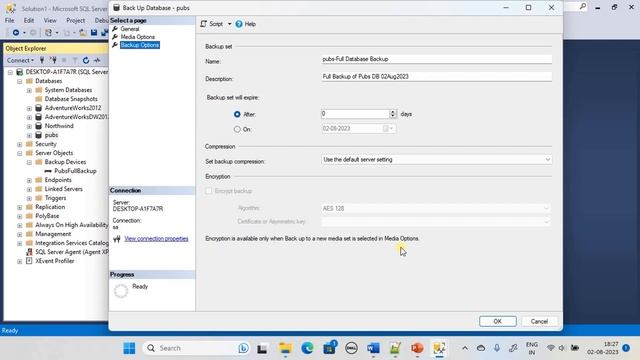Open the Script toolbar button
Screen dimensions: 640x360
tap(211, 24)
